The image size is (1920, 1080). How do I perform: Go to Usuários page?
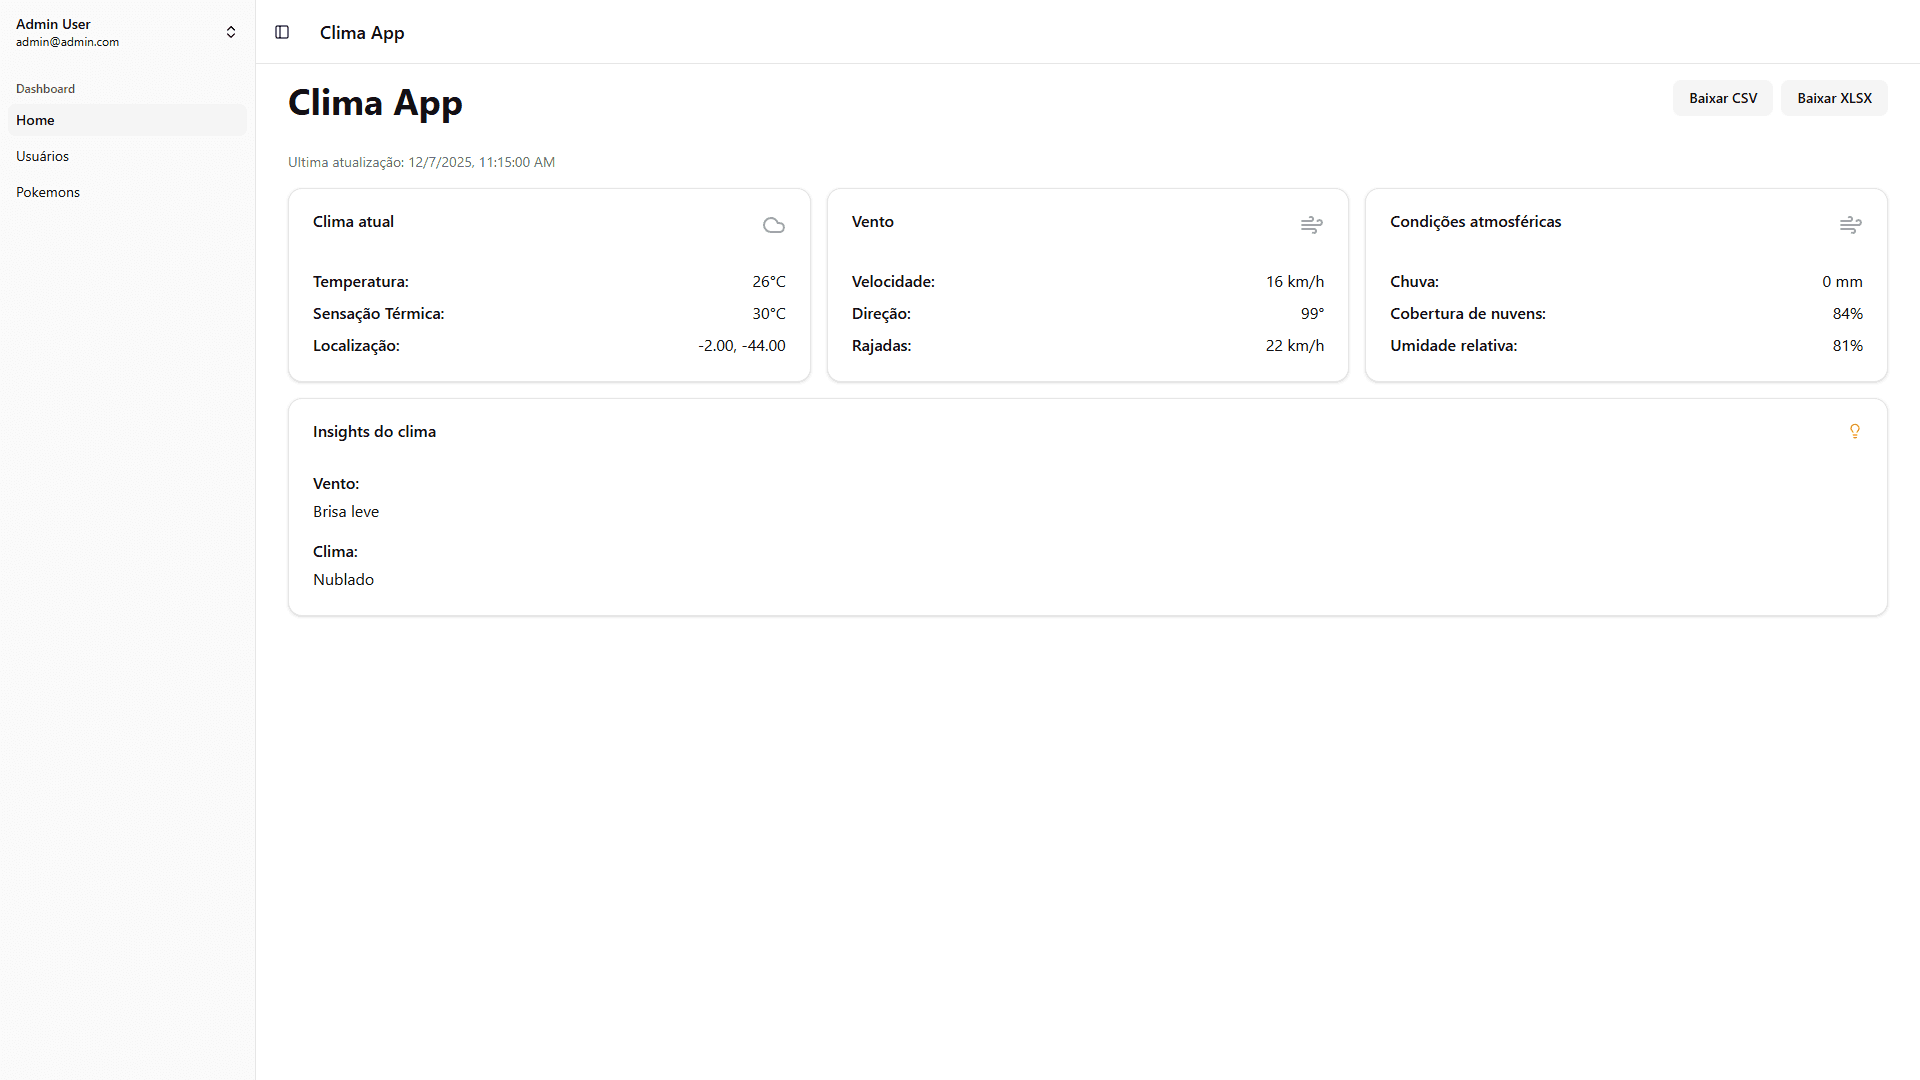point(43,156)
